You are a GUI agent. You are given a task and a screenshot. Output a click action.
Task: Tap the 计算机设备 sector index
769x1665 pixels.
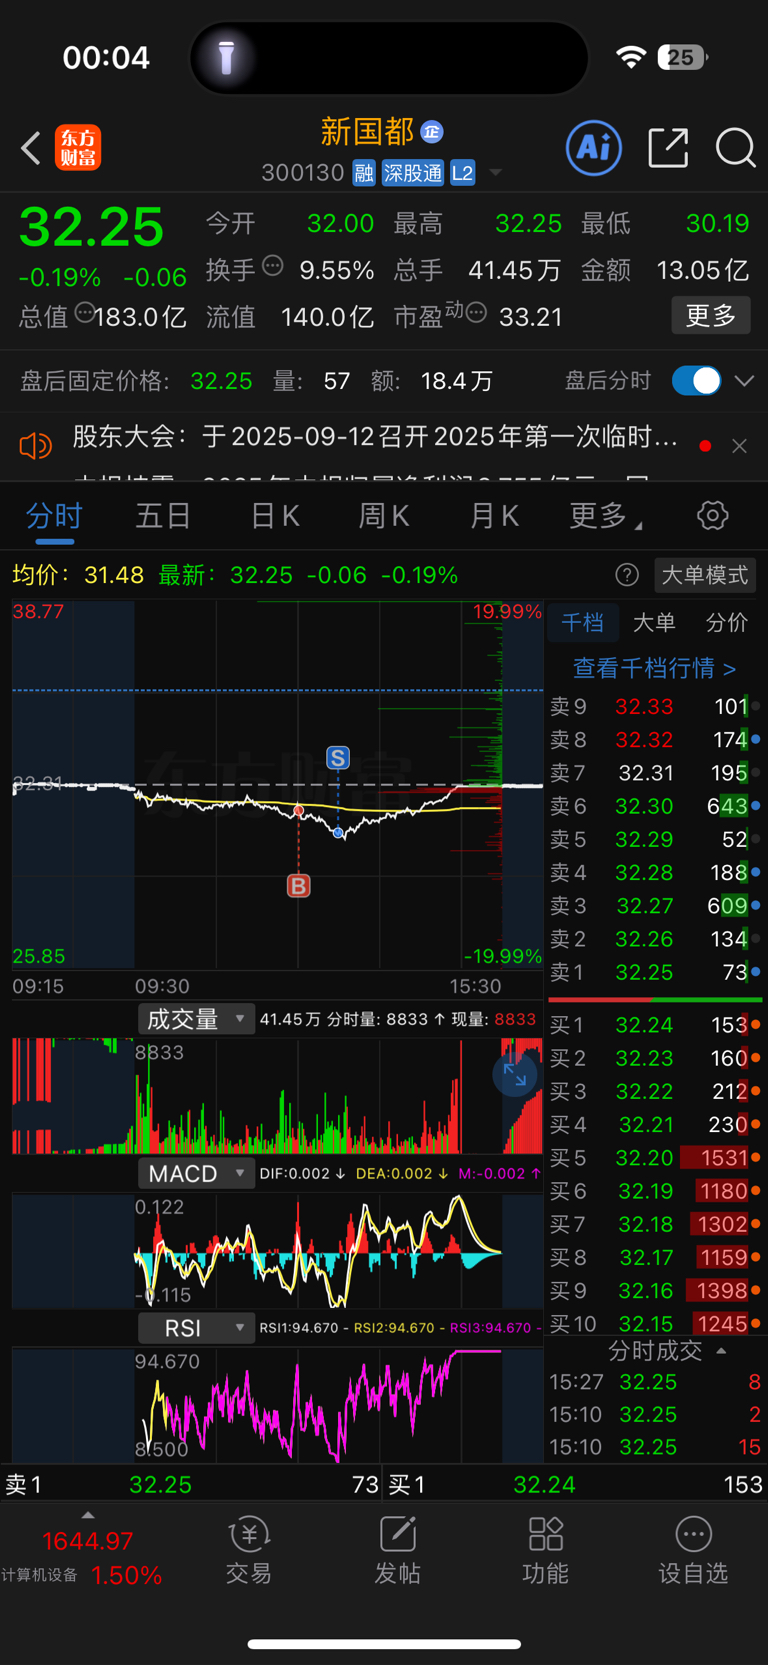[x=83, y=1557]
